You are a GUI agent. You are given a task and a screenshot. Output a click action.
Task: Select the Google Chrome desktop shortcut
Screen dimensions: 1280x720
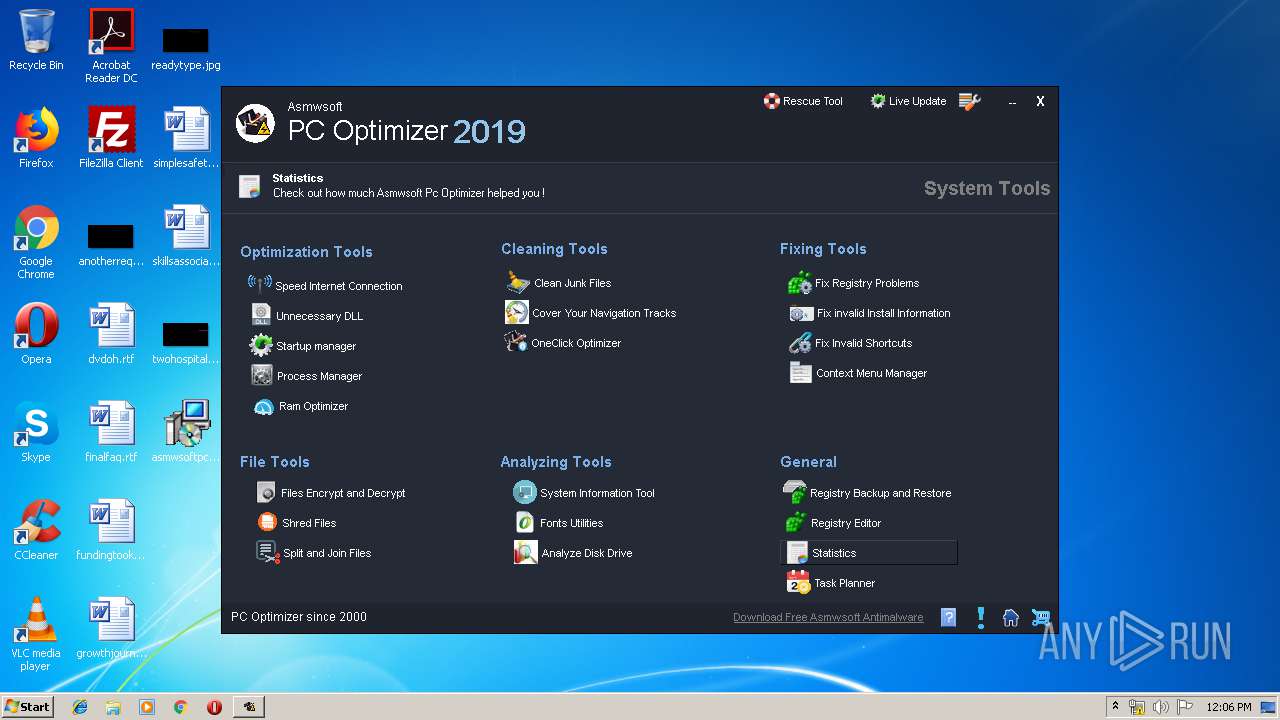(x=36, y=243)
